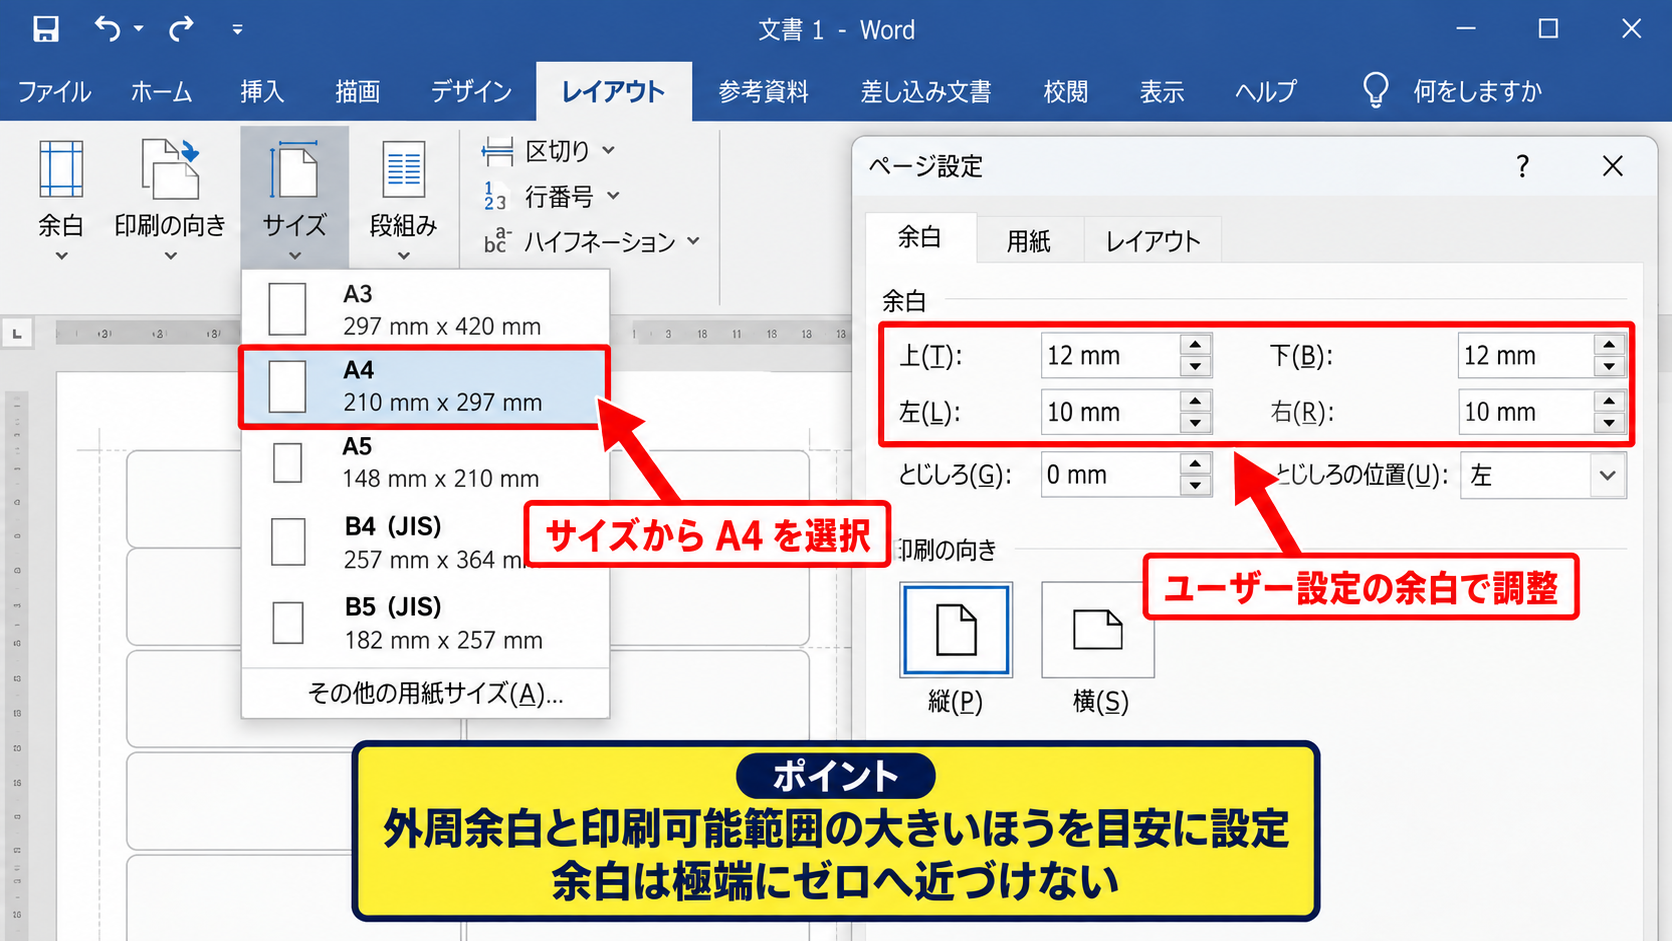Open the ファイル tab
Screen dimensions: 1672x941
(x=54, y=92)
